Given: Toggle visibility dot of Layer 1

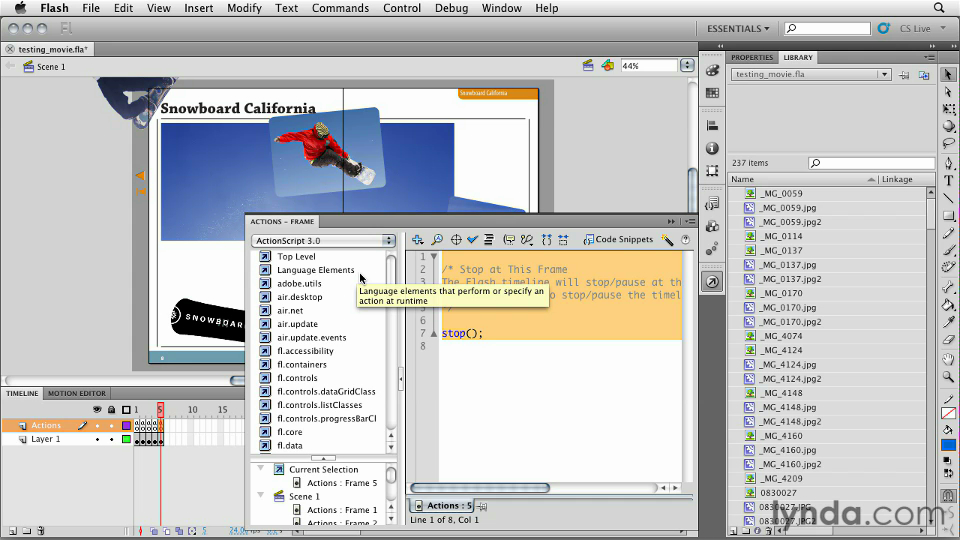Looking at the screenshot, I should tap(97, 440).
